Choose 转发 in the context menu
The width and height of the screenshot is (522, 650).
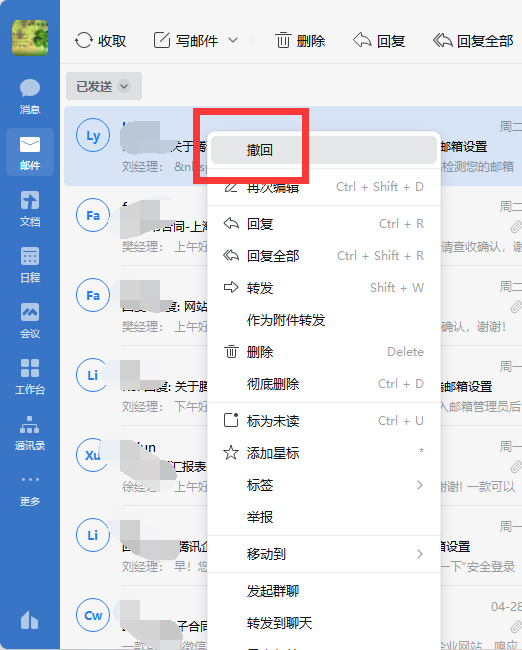coord(324,288)
